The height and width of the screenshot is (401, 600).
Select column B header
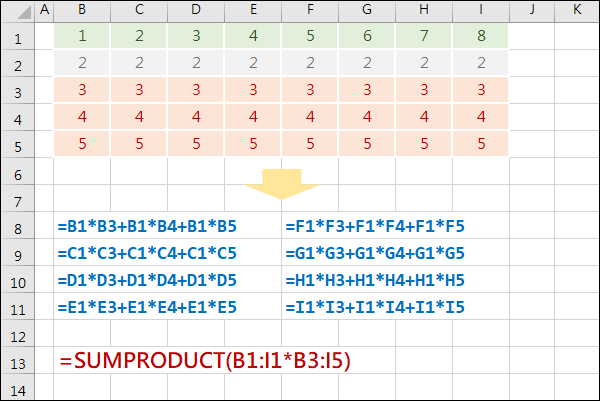pos(82,10)
